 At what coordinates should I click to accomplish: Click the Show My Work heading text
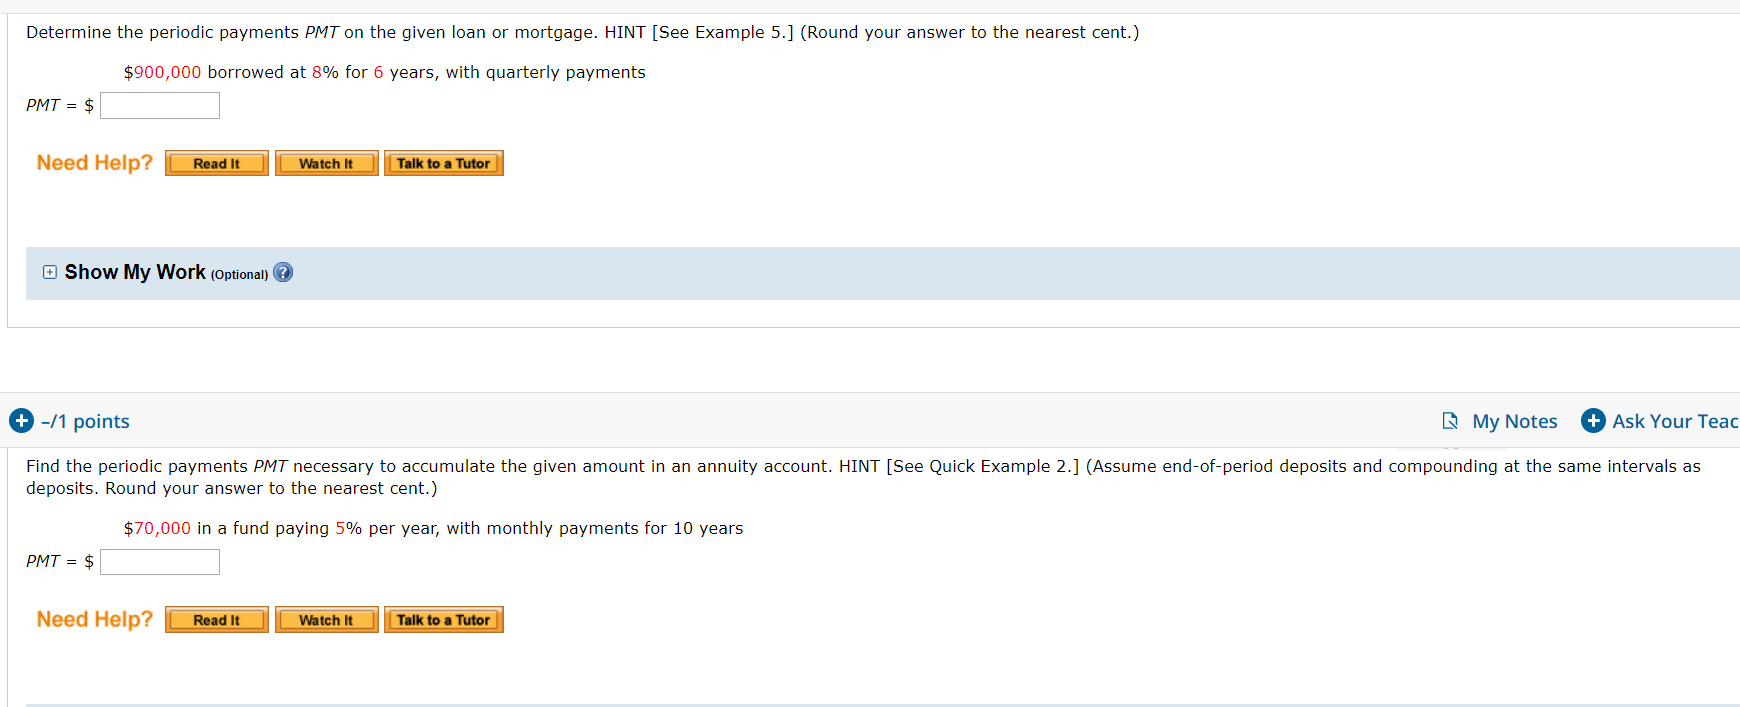[x=135, y=272]
